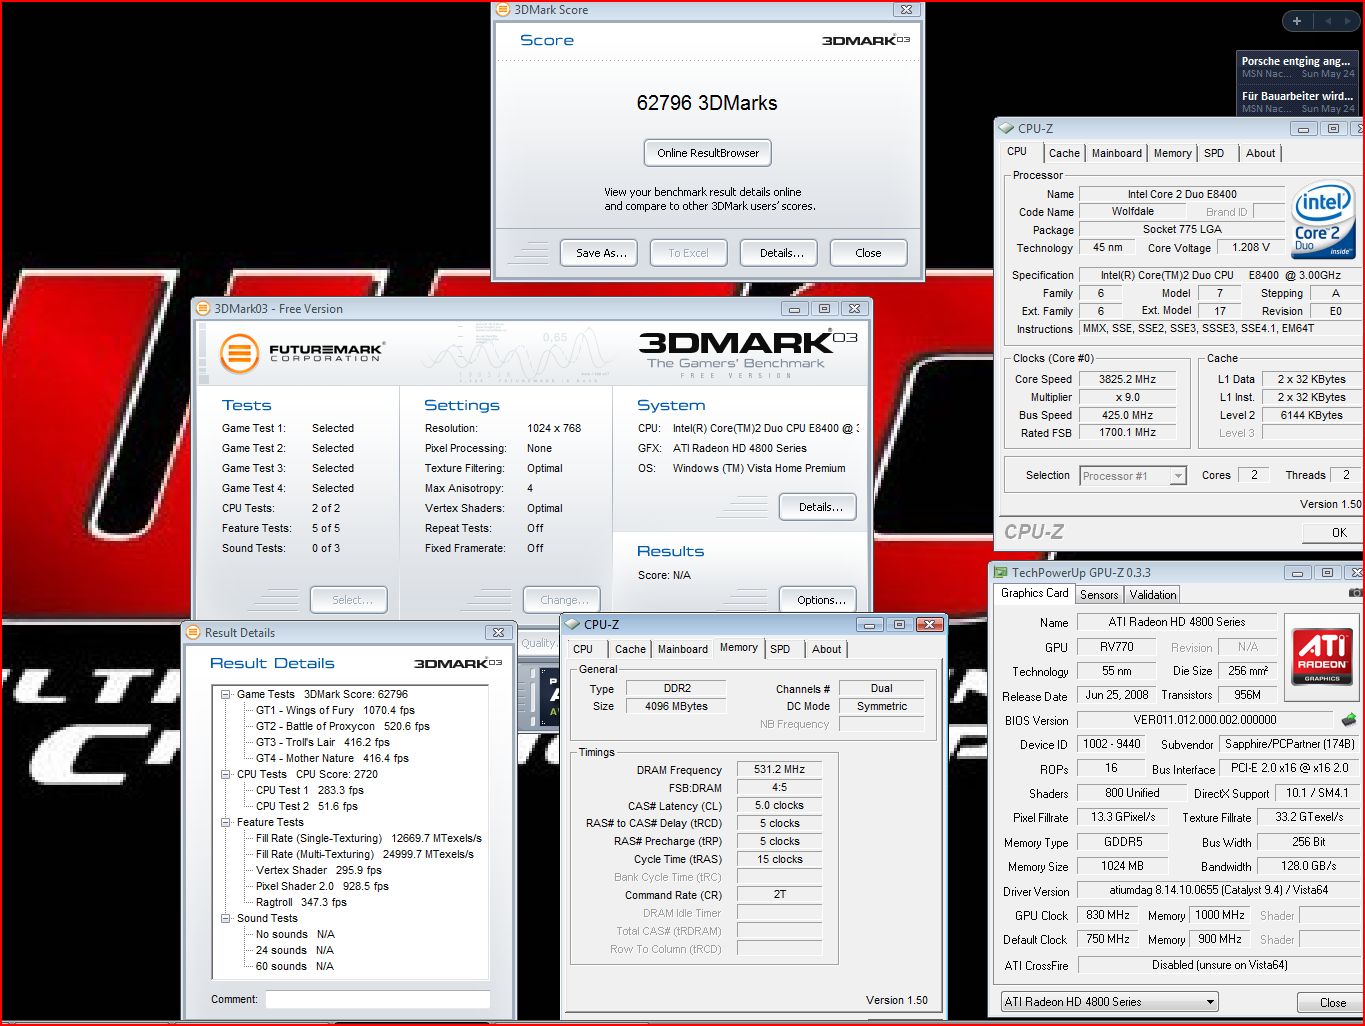Collapse the Sound Tests tree node
The image size is (1365, 1026).
coord(226,918)
